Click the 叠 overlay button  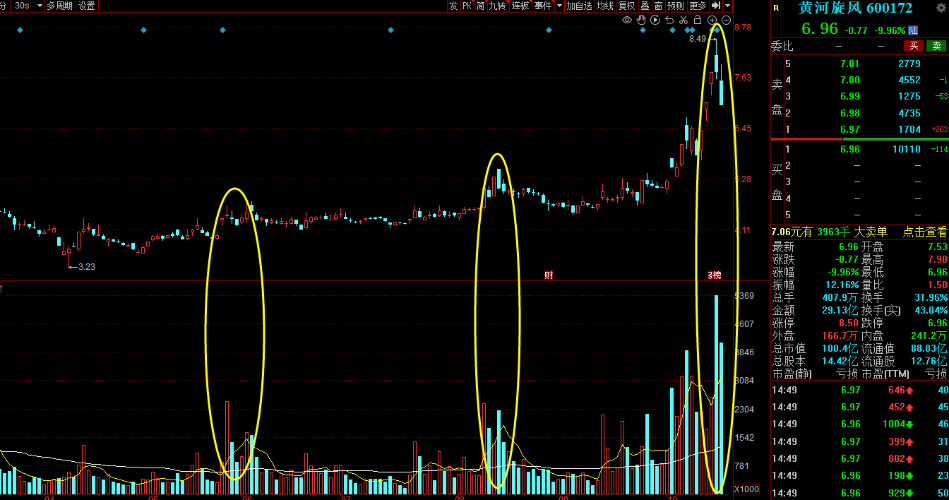click(x=645, y=5)
